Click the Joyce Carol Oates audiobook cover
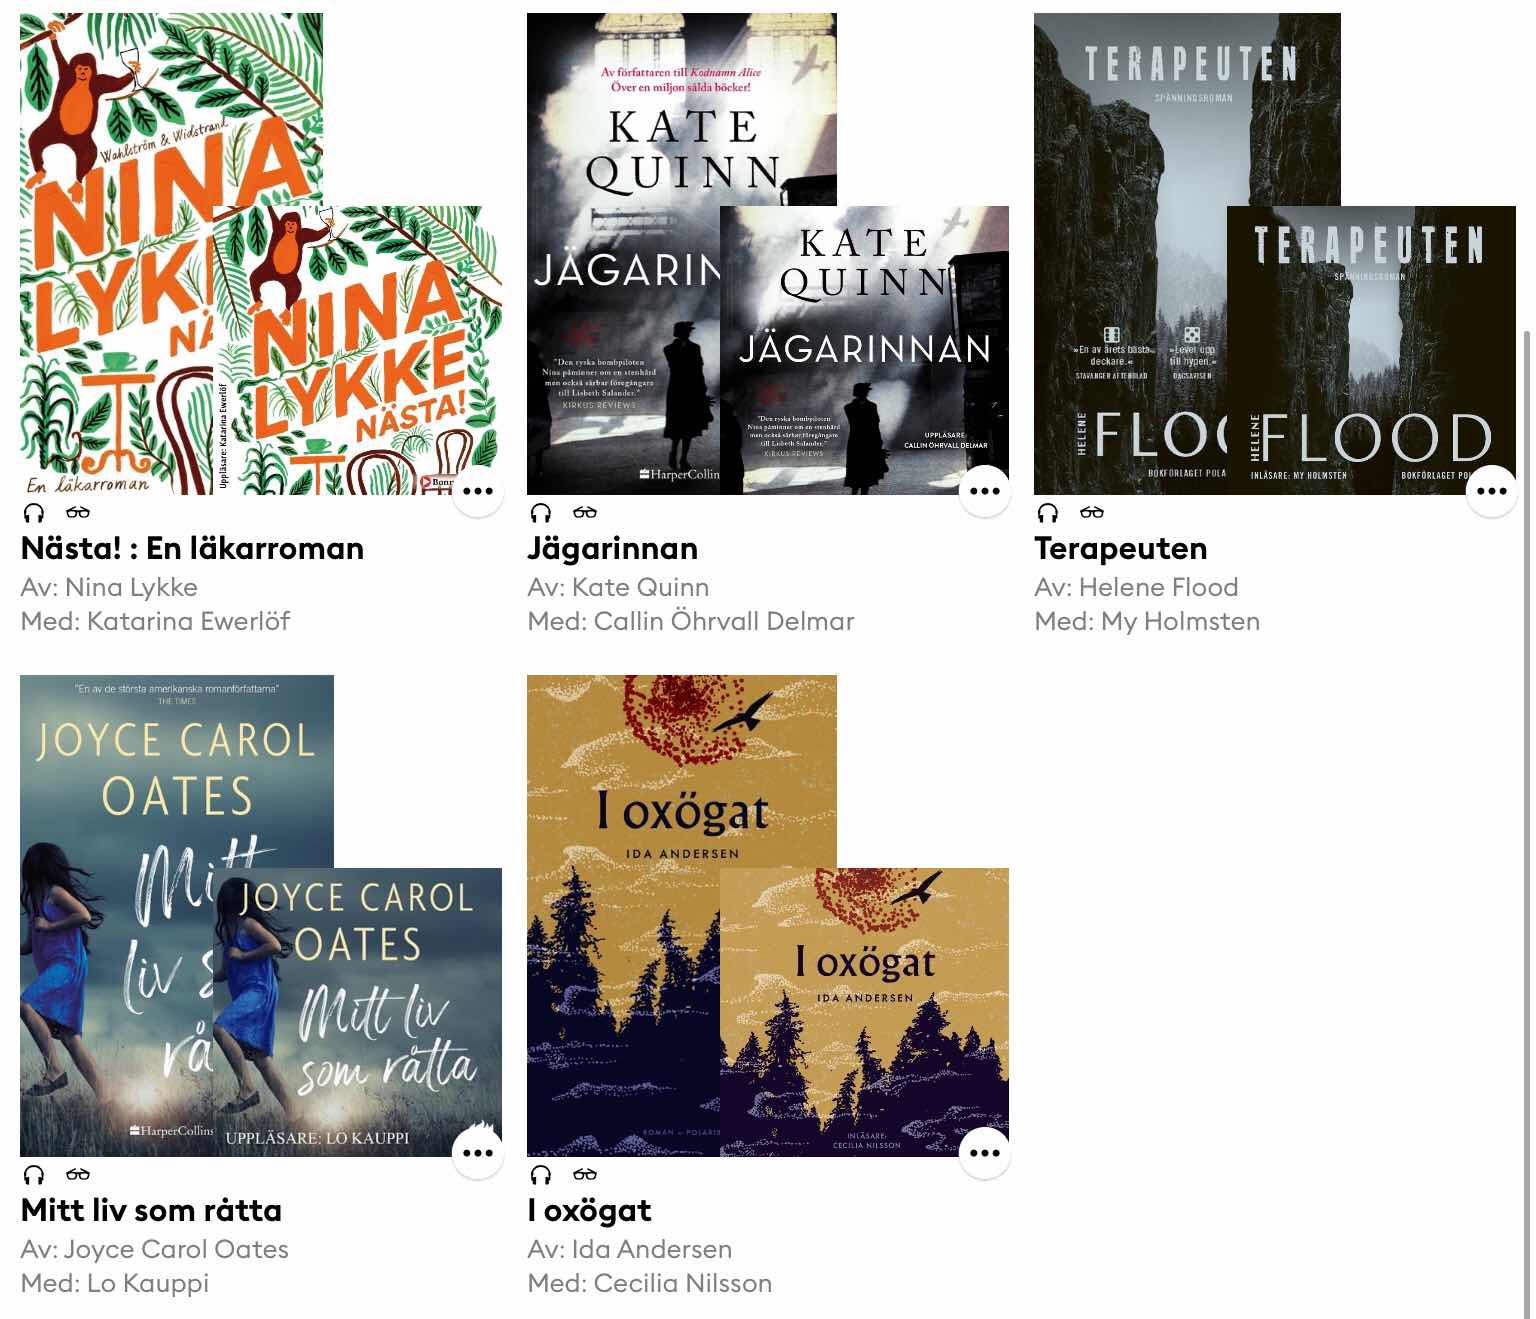 [x=358, y=1012]
